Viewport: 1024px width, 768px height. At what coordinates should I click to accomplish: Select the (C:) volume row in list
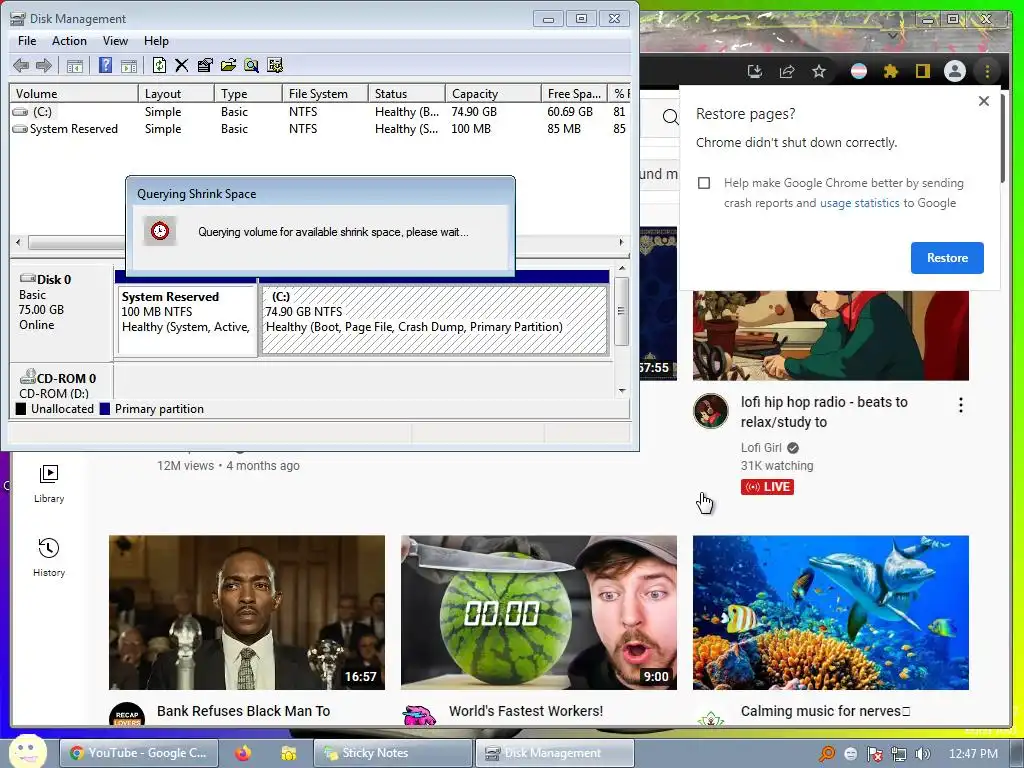tap(320, 112)
